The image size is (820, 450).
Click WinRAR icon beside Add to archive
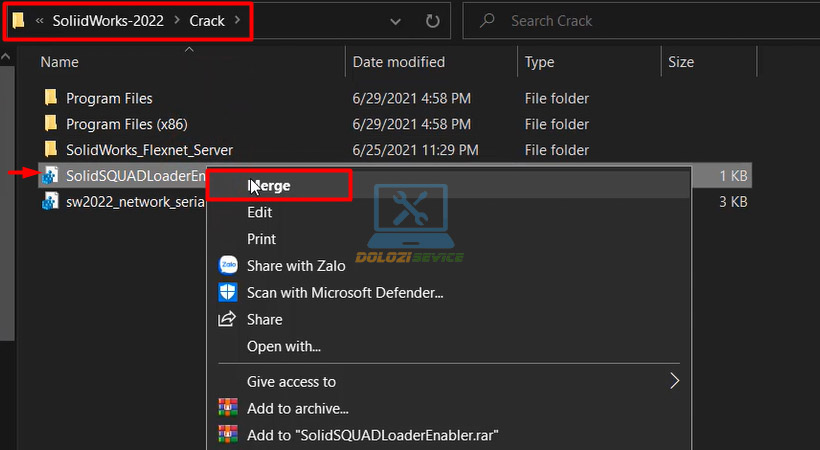227,407
